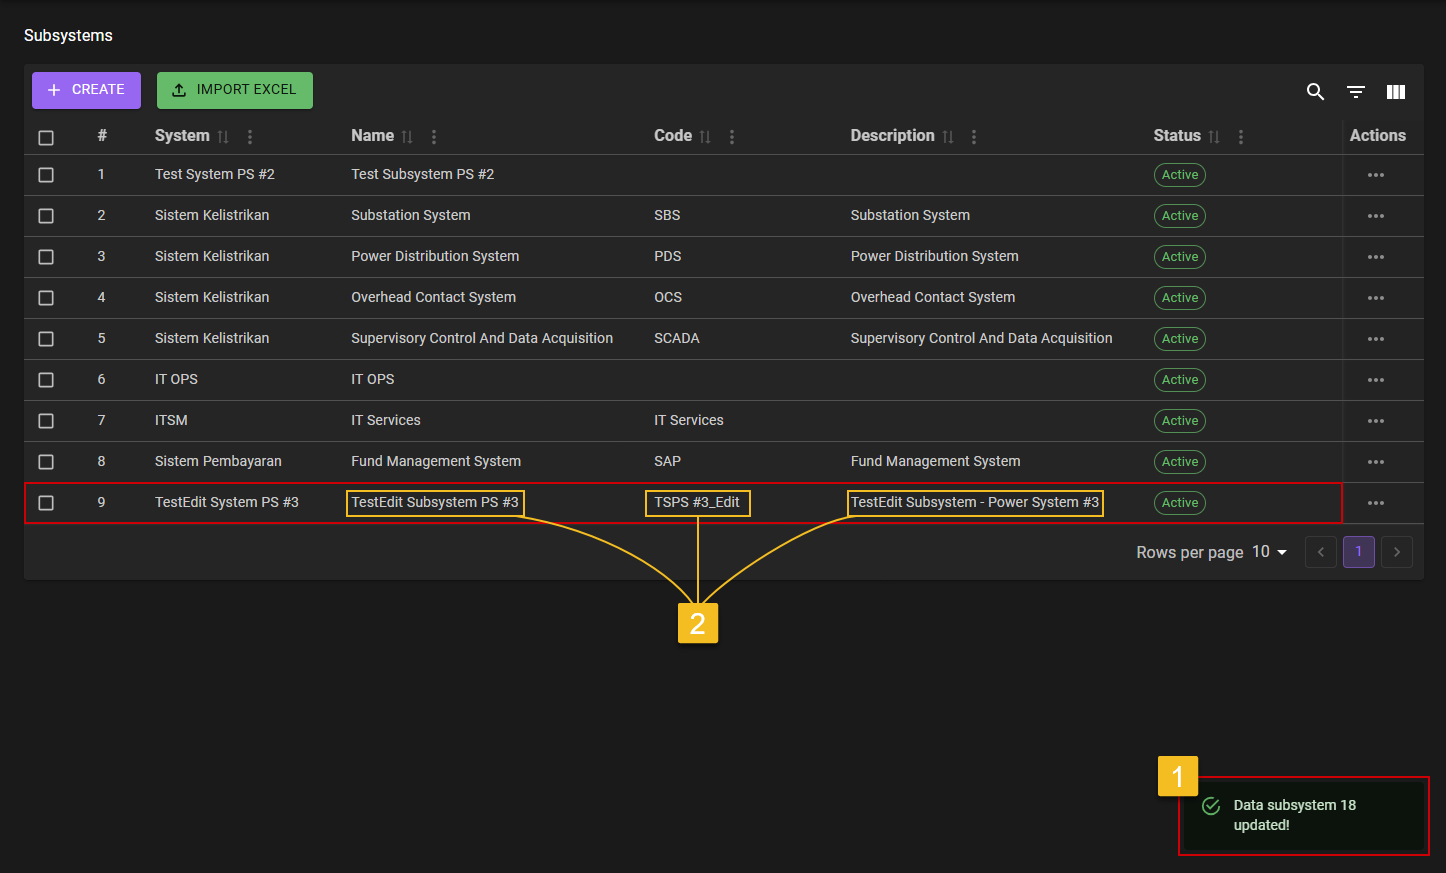Check the checkbox for row 5 SCADA
Image resolution: width=1446 pixels, height=873 pixels.
(x=46, y=338)
